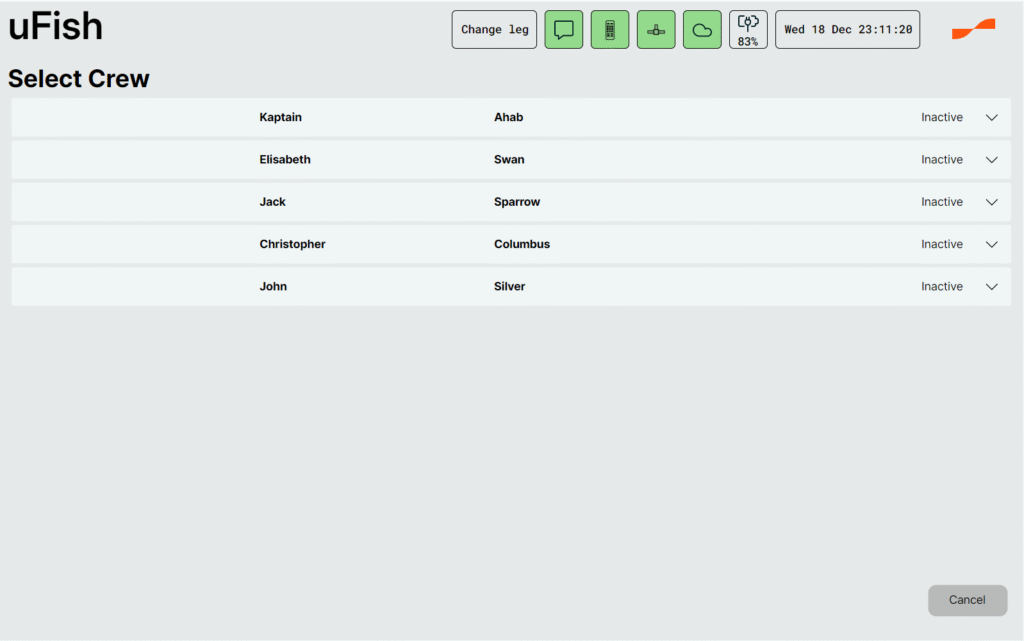
Task: Select crew member Christopher
Action: [x=292, y=244]
